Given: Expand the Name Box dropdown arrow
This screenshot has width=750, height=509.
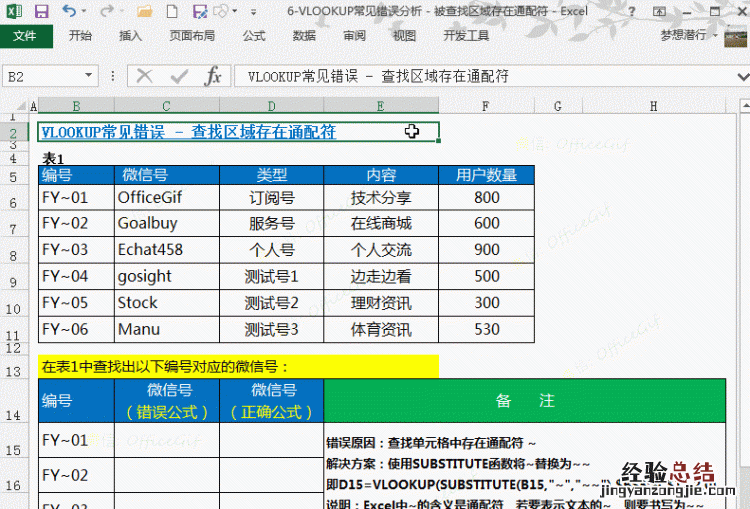Looking at the screenshot, I should 89,76.
